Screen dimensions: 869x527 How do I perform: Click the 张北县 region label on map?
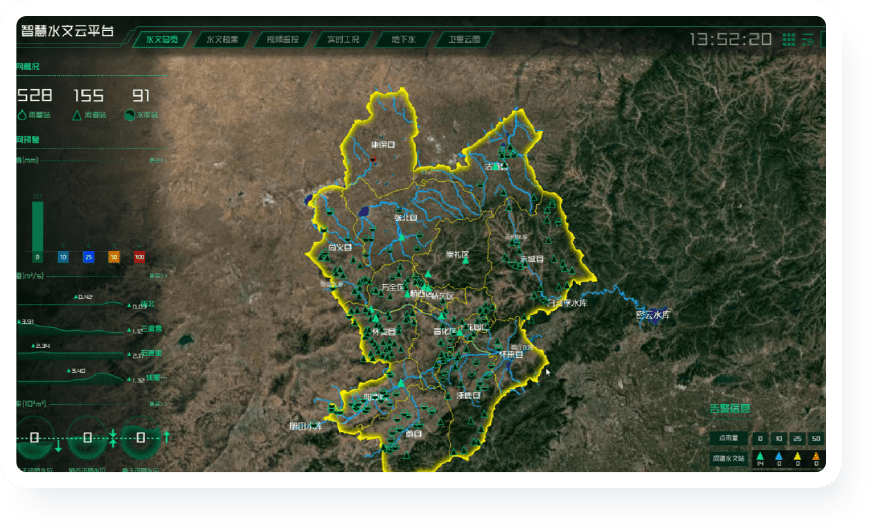pos(406,218)
